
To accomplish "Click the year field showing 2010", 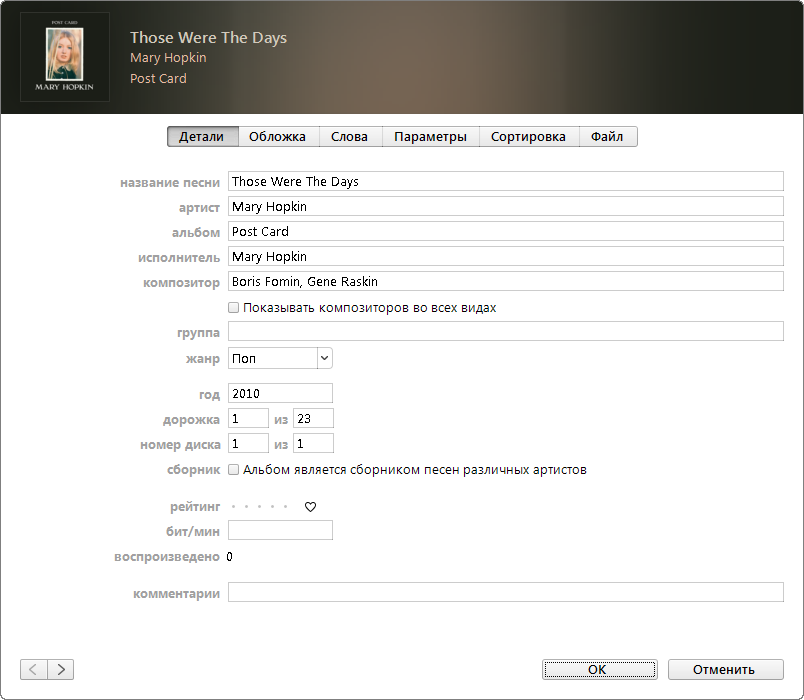I will [x=280, y=394].
